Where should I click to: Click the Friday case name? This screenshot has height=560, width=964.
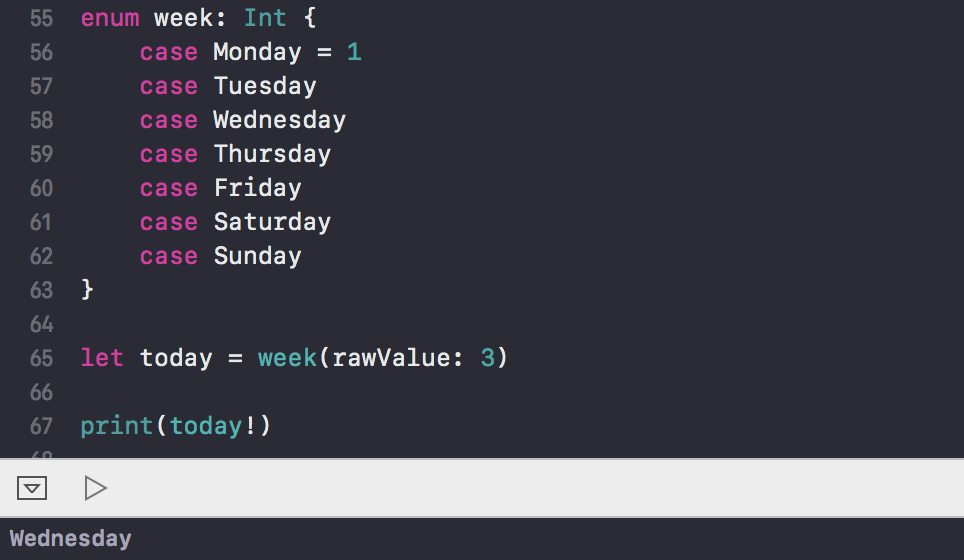(x=258, y=188)
